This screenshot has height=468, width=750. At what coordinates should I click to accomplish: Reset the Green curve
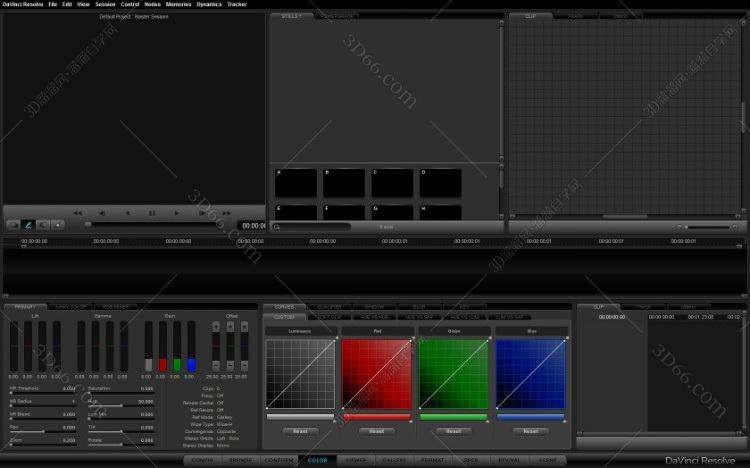(x=453, y=431)
